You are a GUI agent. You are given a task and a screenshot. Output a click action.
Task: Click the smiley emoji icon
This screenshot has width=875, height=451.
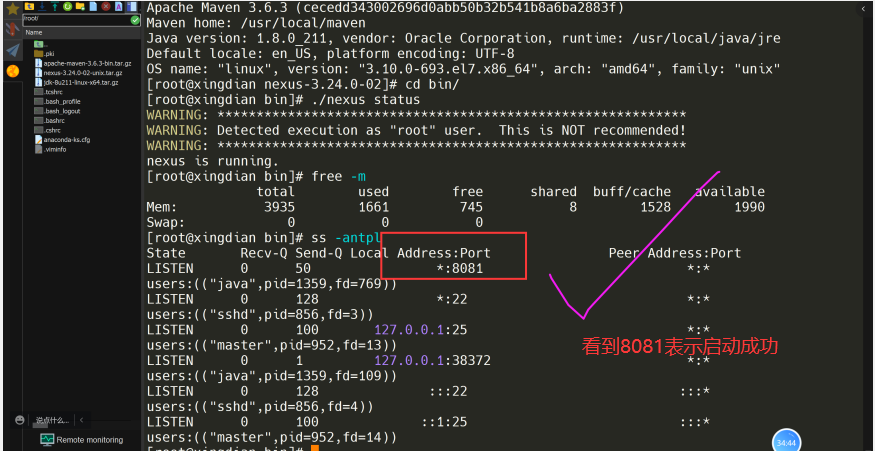pyautogui.click(x=20, y=420)
